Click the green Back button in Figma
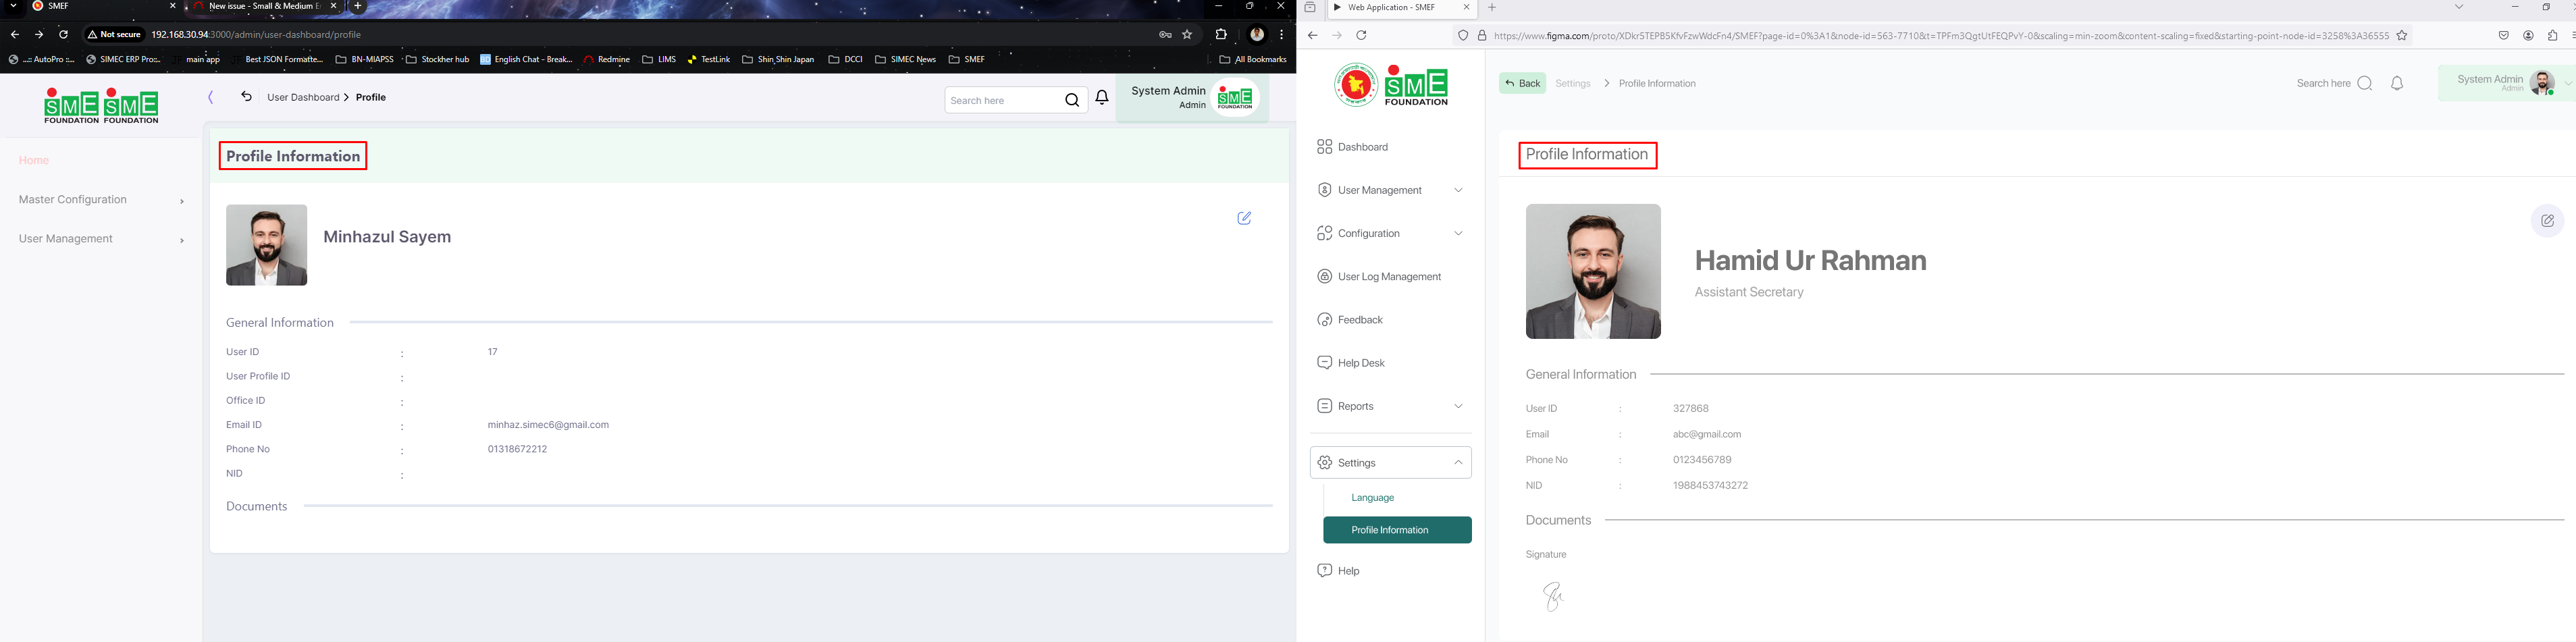The image size is (2576, 642). click(x=1522, y=83)
